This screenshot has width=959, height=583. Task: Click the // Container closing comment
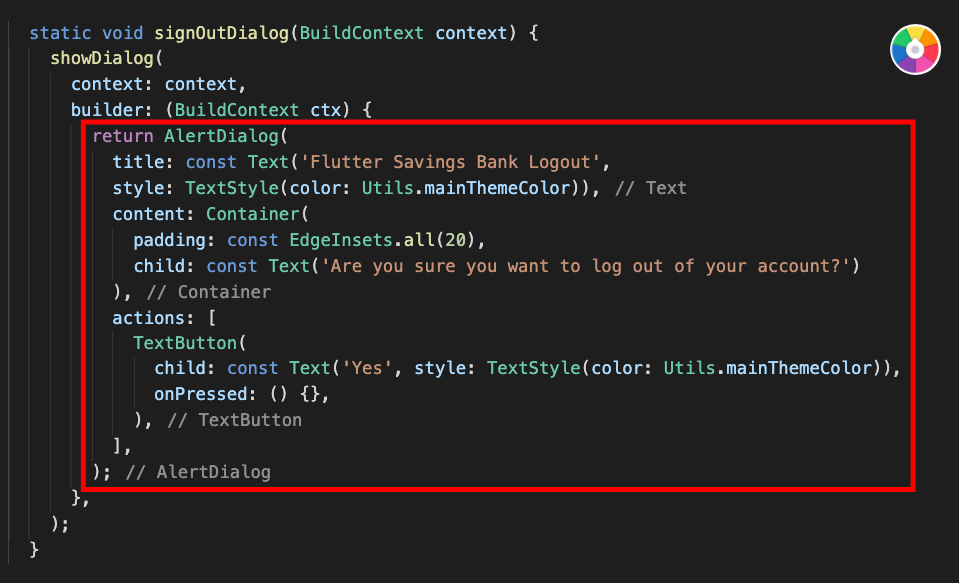pos(209,292)
